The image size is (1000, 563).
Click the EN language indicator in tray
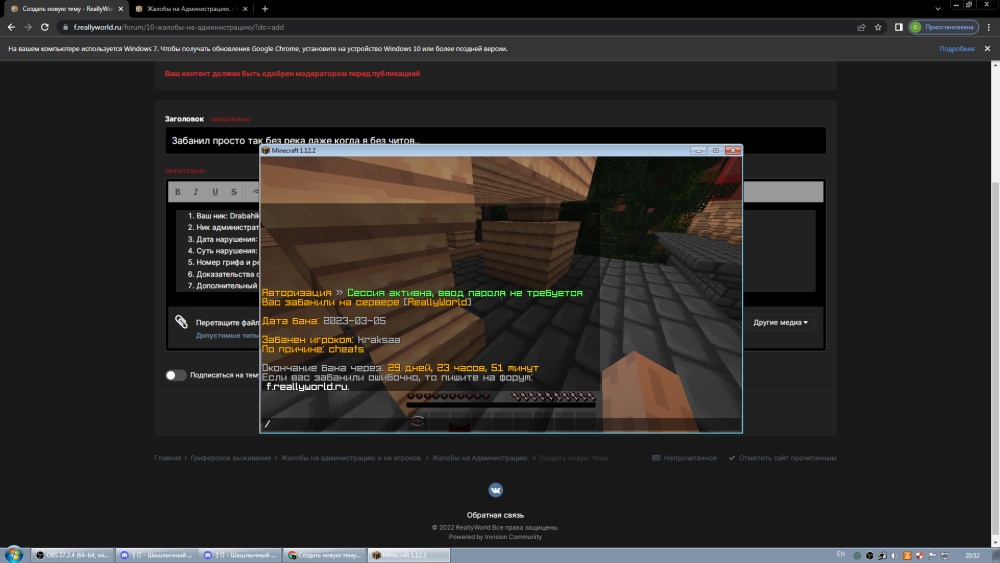tap(841, 555)
